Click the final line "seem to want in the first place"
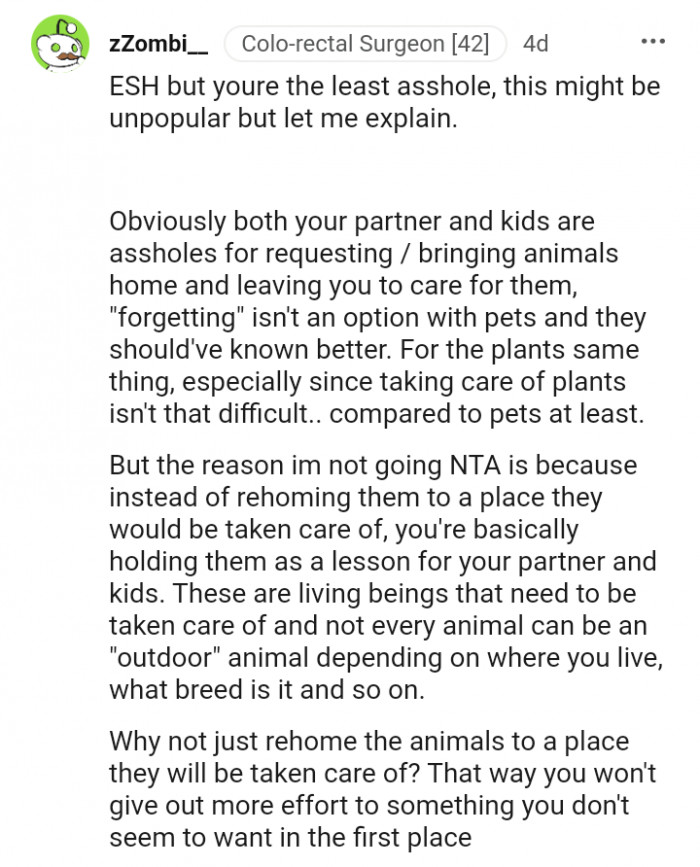700x867 pixels. point(289,839)
